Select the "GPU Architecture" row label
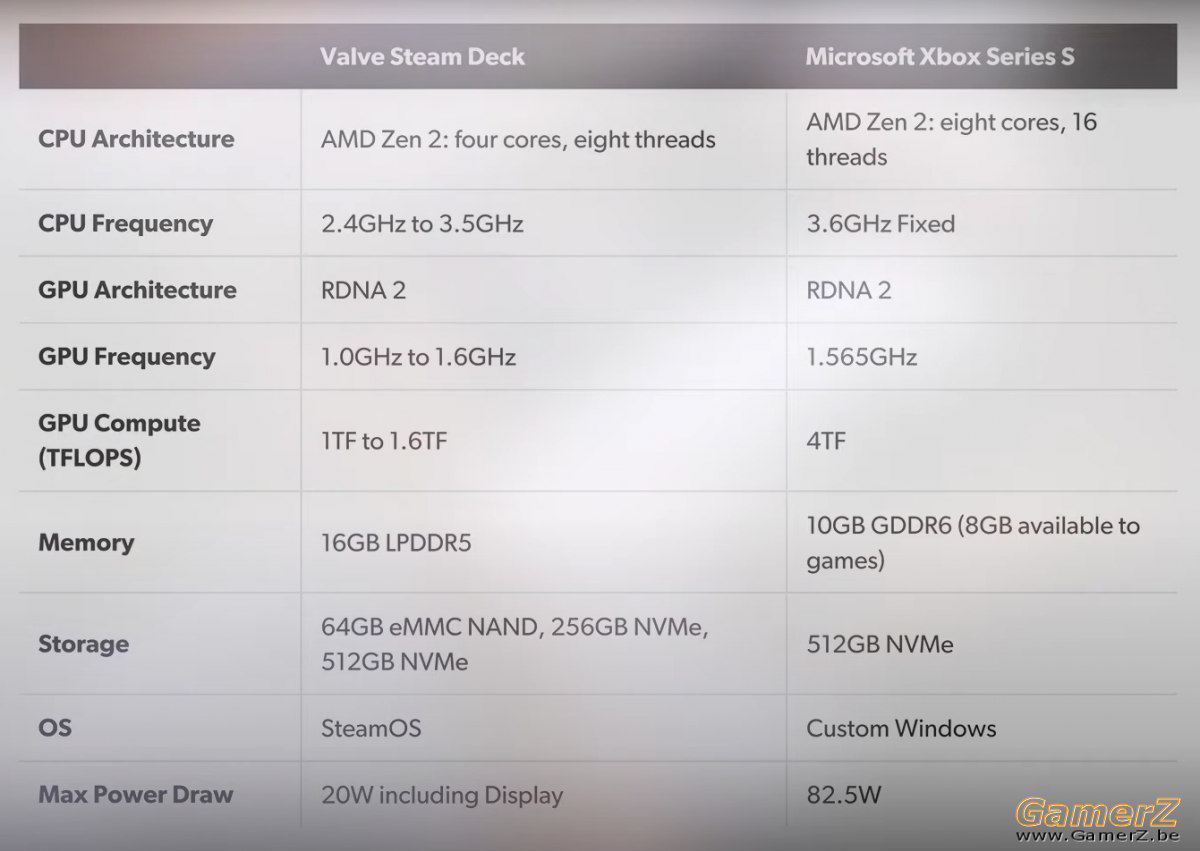Image resolution: width=1200 pixels, height=851 pixels. click(137, 290)
